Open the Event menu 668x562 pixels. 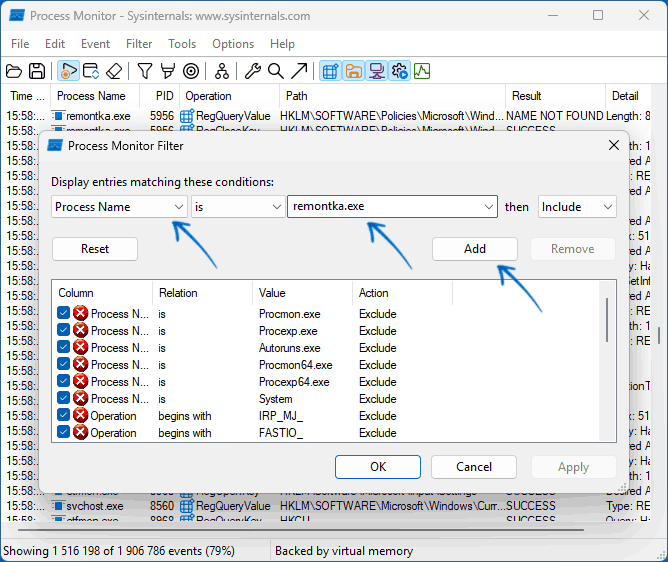(x=95, y=44)
